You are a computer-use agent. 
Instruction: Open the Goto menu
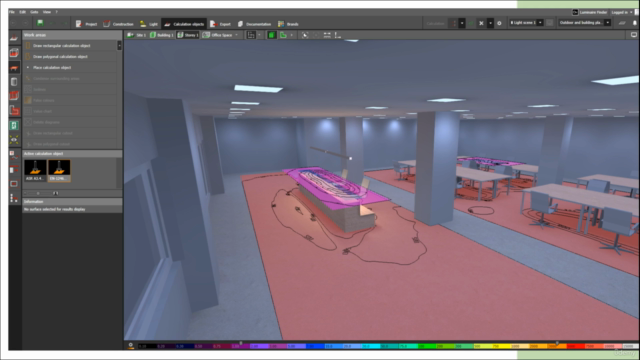[x=34, y=12]
